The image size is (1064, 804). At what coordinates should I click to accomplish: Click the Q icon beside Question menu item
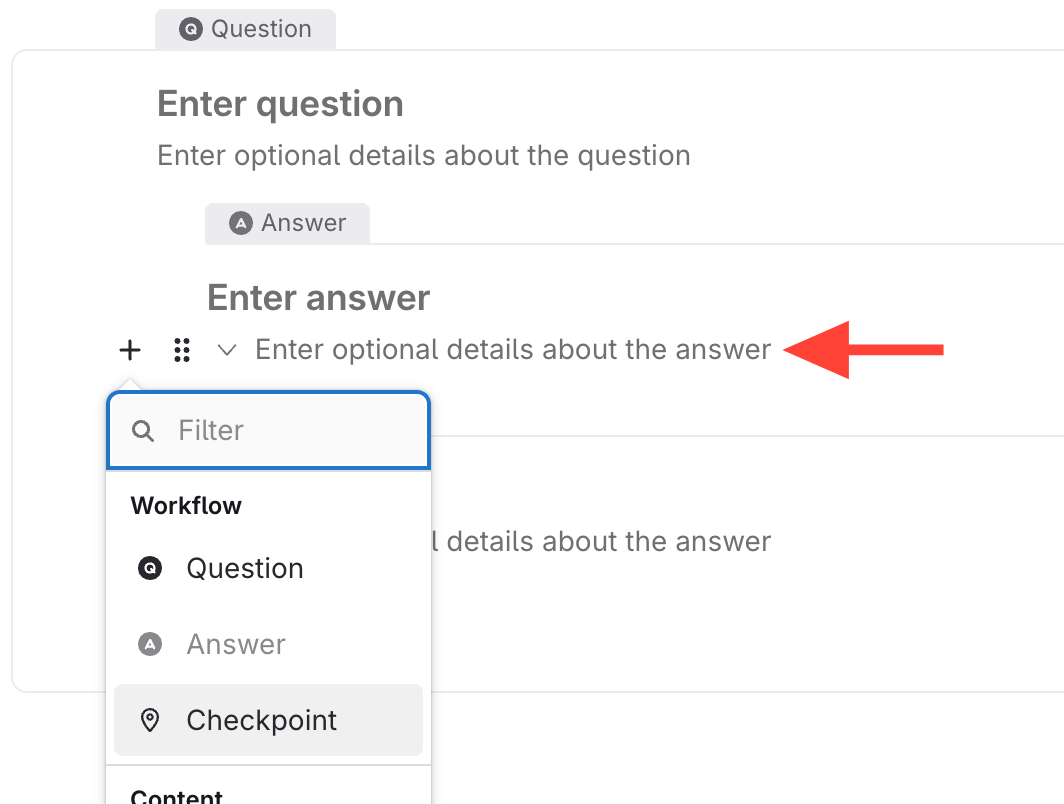click(150, 569)
